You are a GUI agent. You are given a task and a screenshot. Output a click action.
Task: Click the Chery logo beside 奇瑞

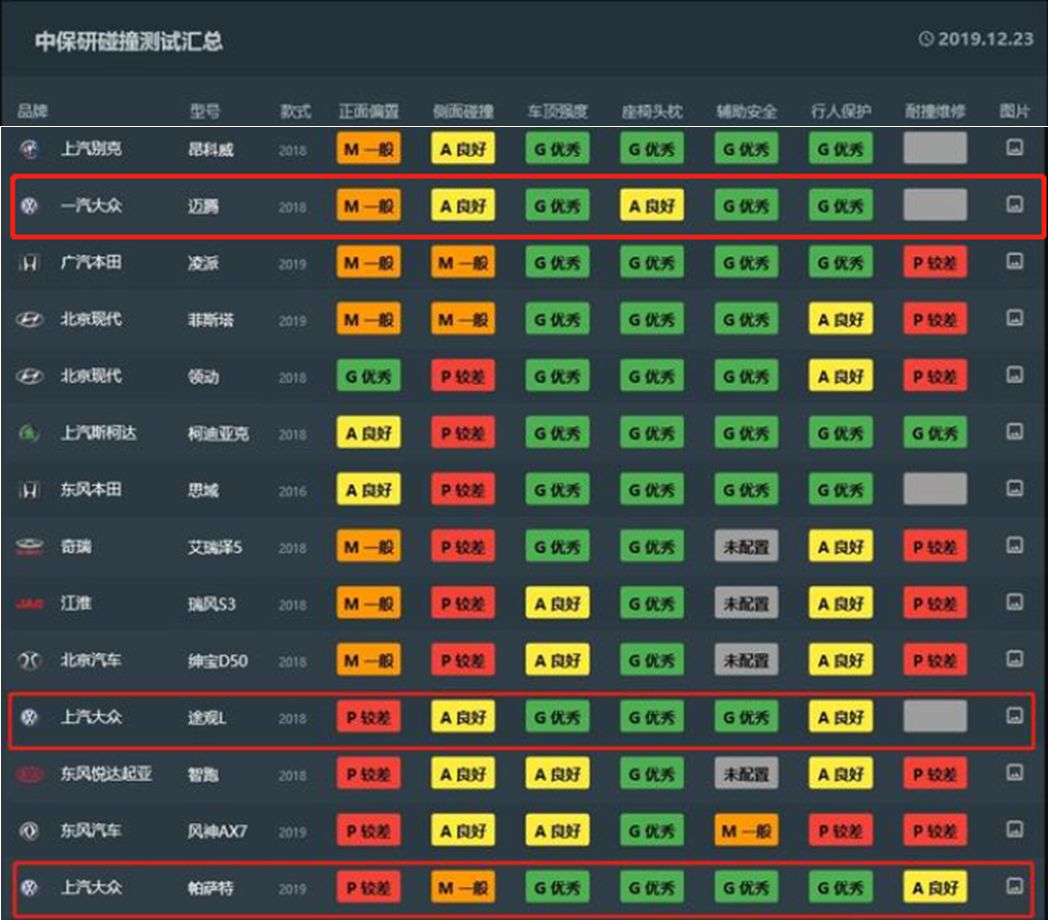29,547
